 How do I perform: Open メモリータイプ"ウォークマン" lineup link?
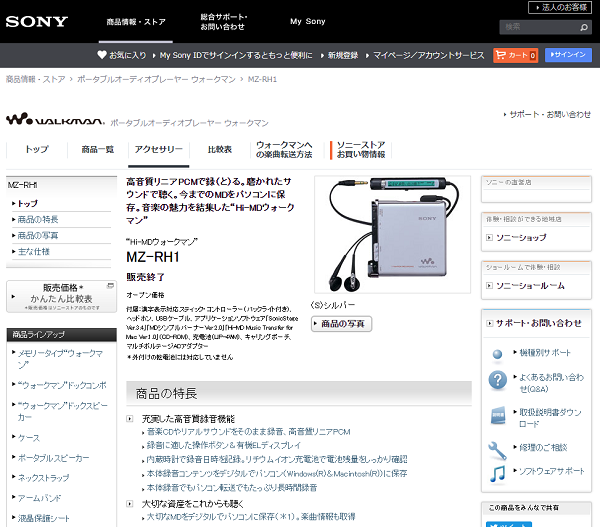(60, 359)
